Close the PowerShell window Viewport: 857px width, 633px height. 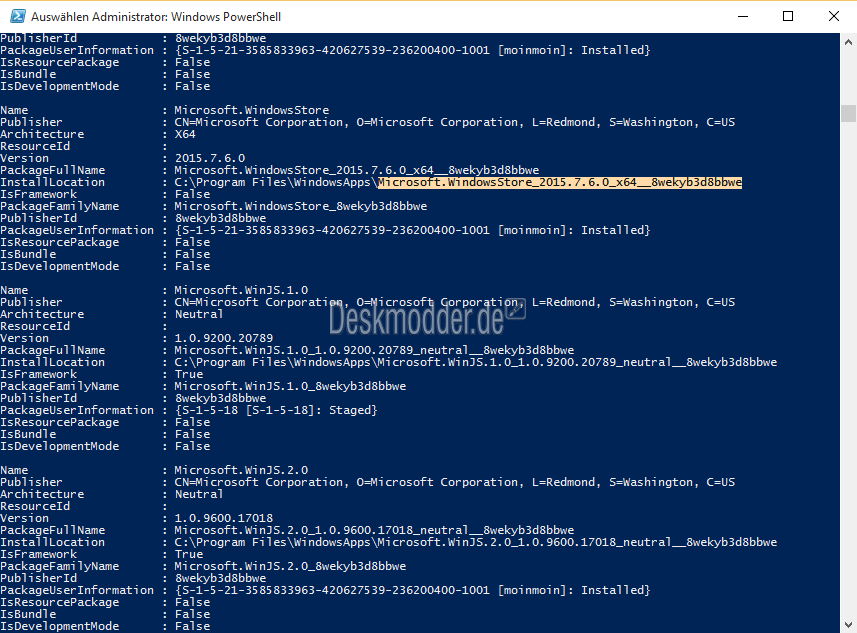tap(833, 16)
